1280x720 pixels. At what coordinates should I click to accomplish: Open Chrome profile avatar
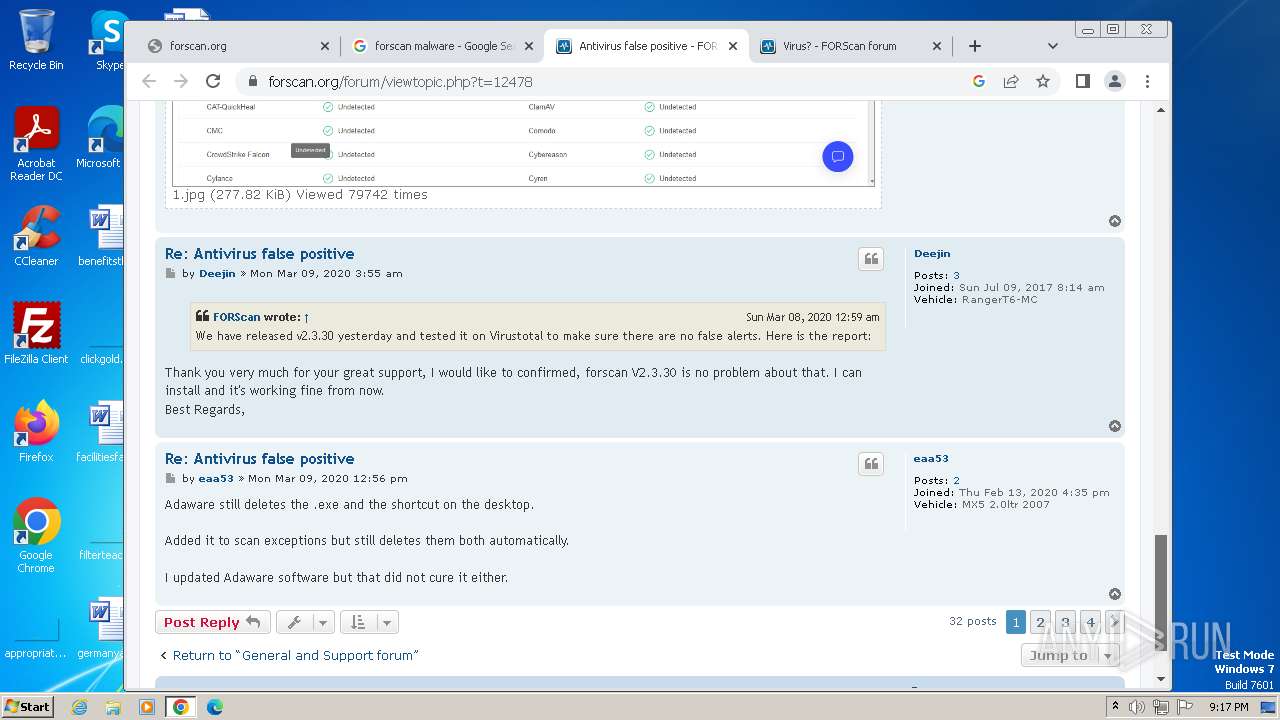click(1115, 81)
